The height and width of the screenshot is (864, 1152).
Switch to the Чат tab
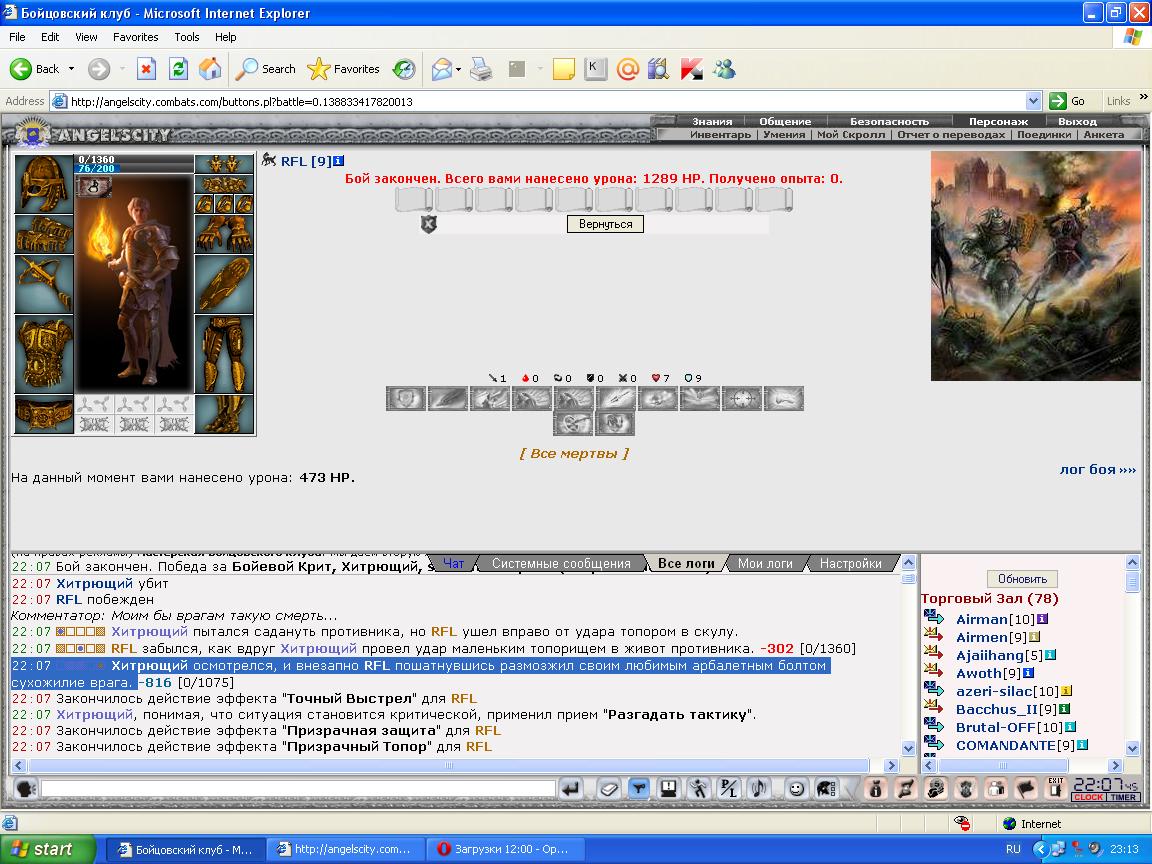(453, 564)
